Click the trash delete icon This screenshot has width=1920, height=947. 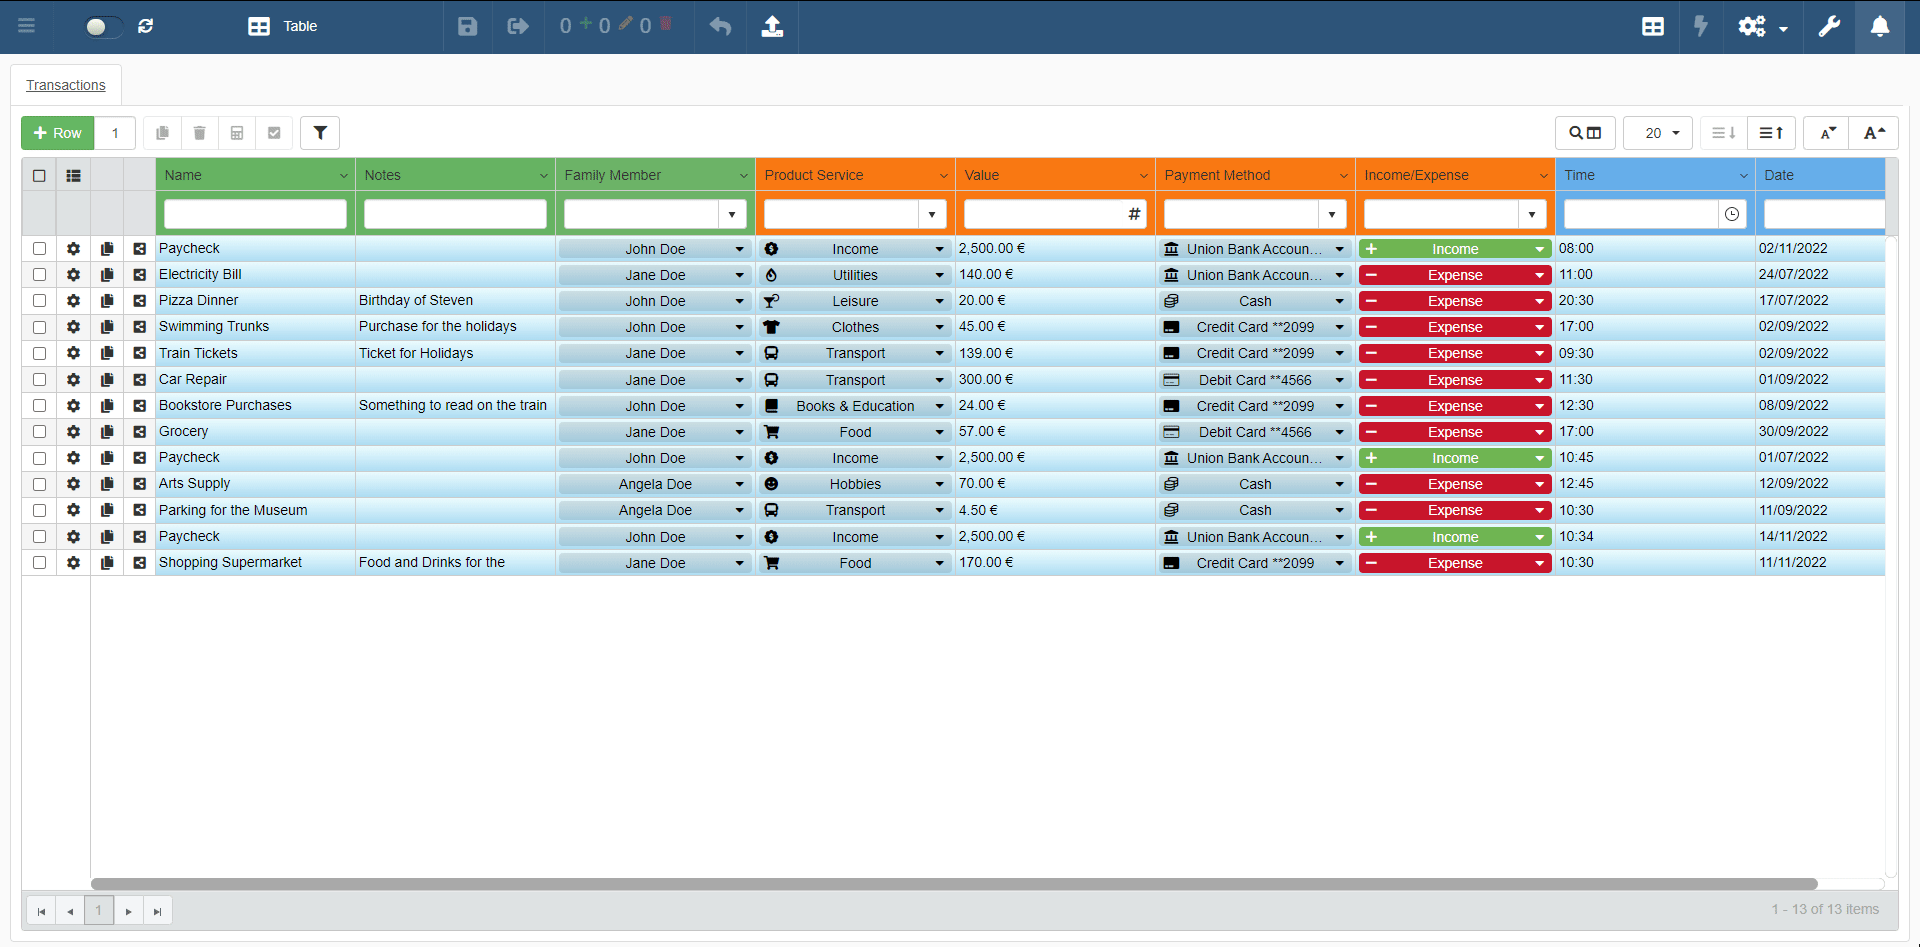coord(199,133)
